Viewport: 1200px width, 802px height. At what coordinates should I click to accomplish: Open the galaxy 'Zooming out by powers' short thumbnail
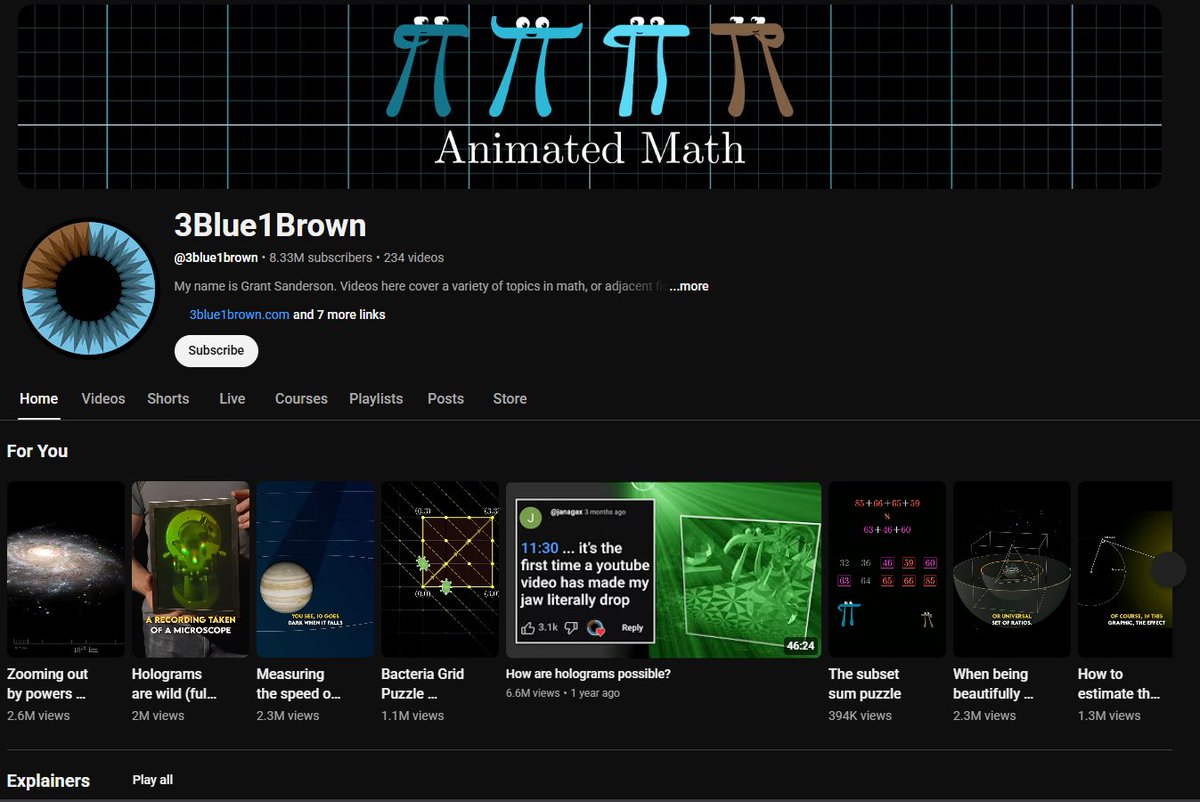tap(66, 569)
